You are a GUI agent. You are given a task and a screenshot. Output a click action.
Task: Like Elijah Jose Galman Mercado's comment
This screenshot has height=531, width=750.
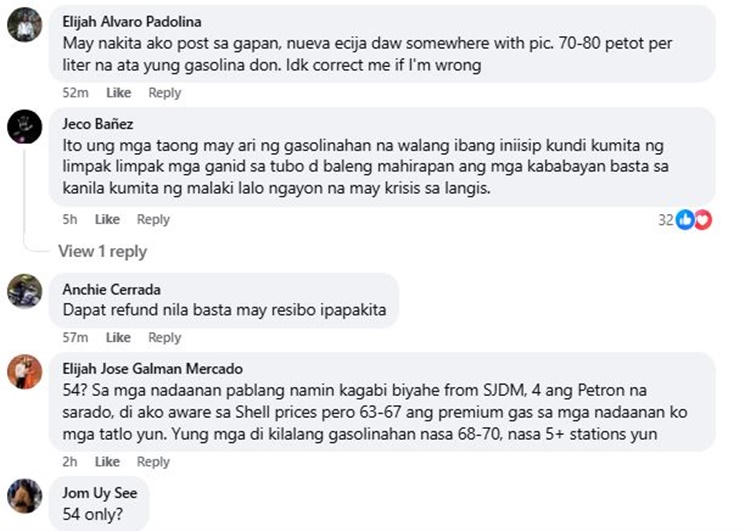pos(107,462)
